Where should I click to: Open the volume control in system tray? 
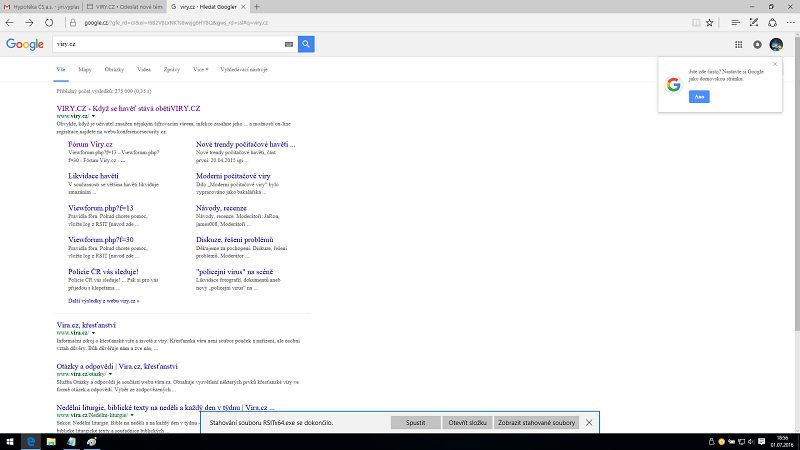click(751, 442)
